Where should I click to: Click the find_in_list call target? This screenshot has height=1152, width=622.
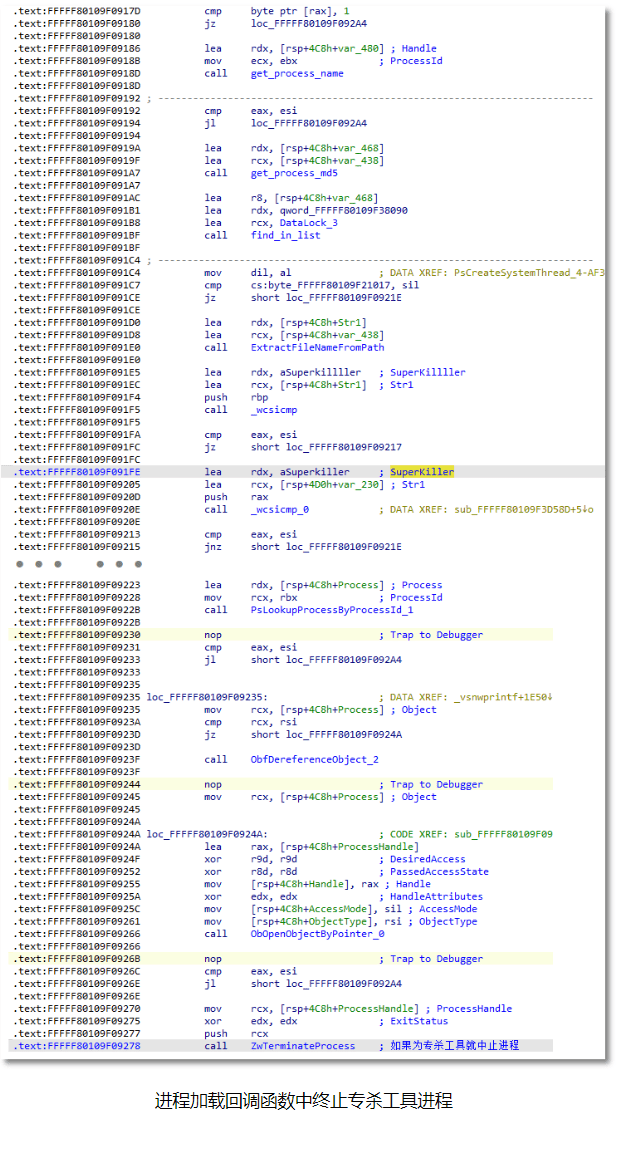[x=285, y=236]
